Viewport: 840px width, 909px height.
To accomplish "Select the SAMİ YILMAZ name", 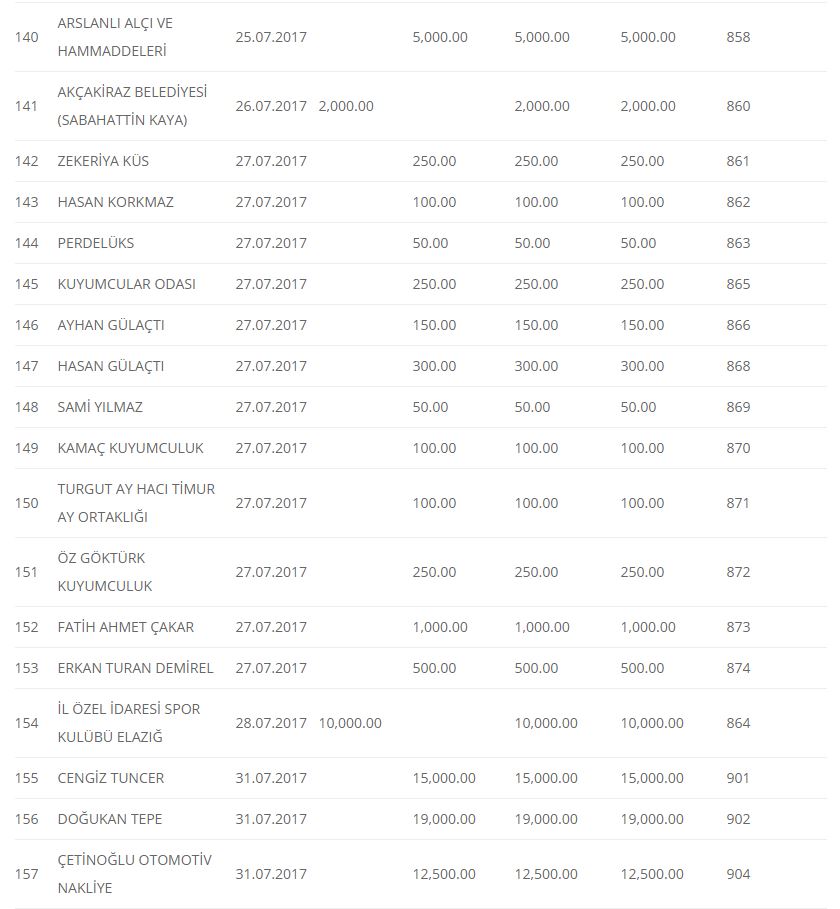I will [100, 407].
